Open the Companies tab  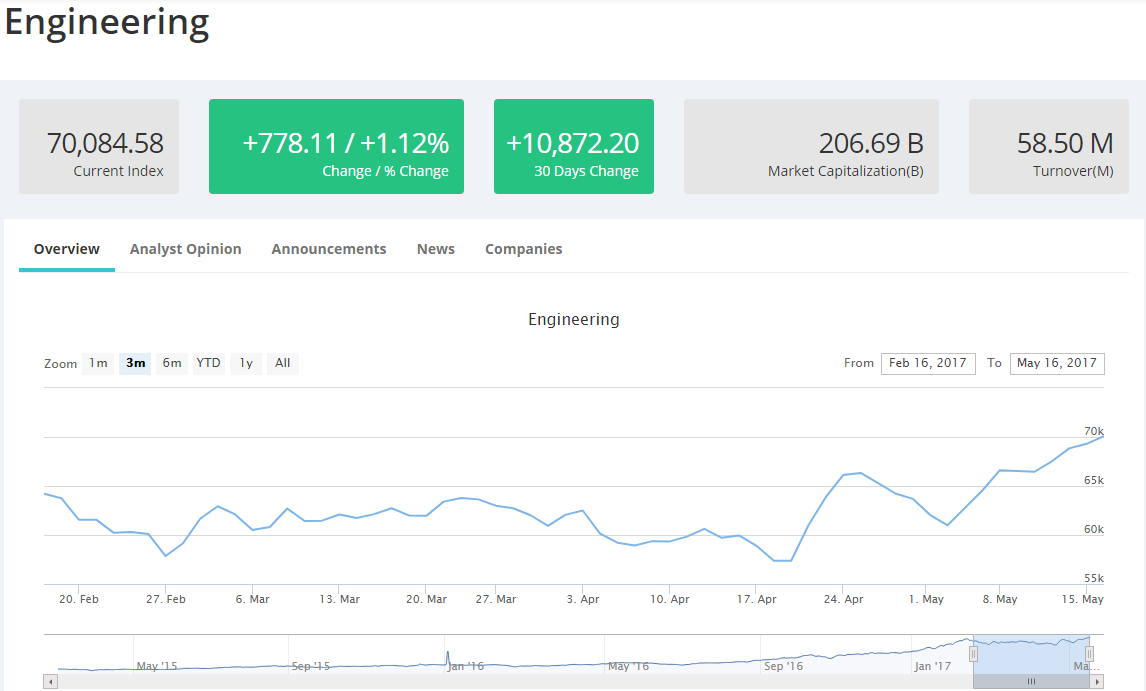point(523,248)
